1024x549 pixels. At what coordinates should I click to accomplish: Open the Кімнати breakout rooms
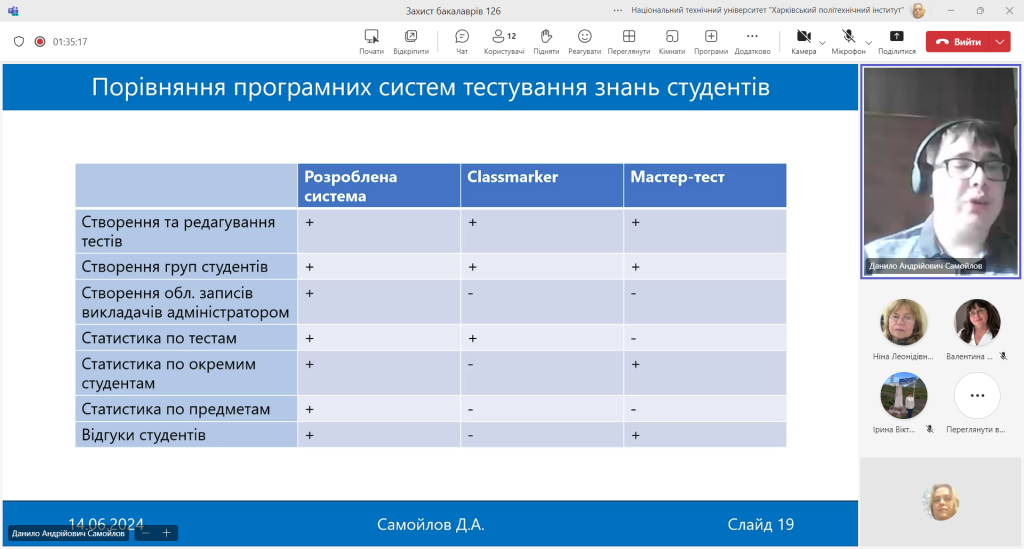[671, 37]
